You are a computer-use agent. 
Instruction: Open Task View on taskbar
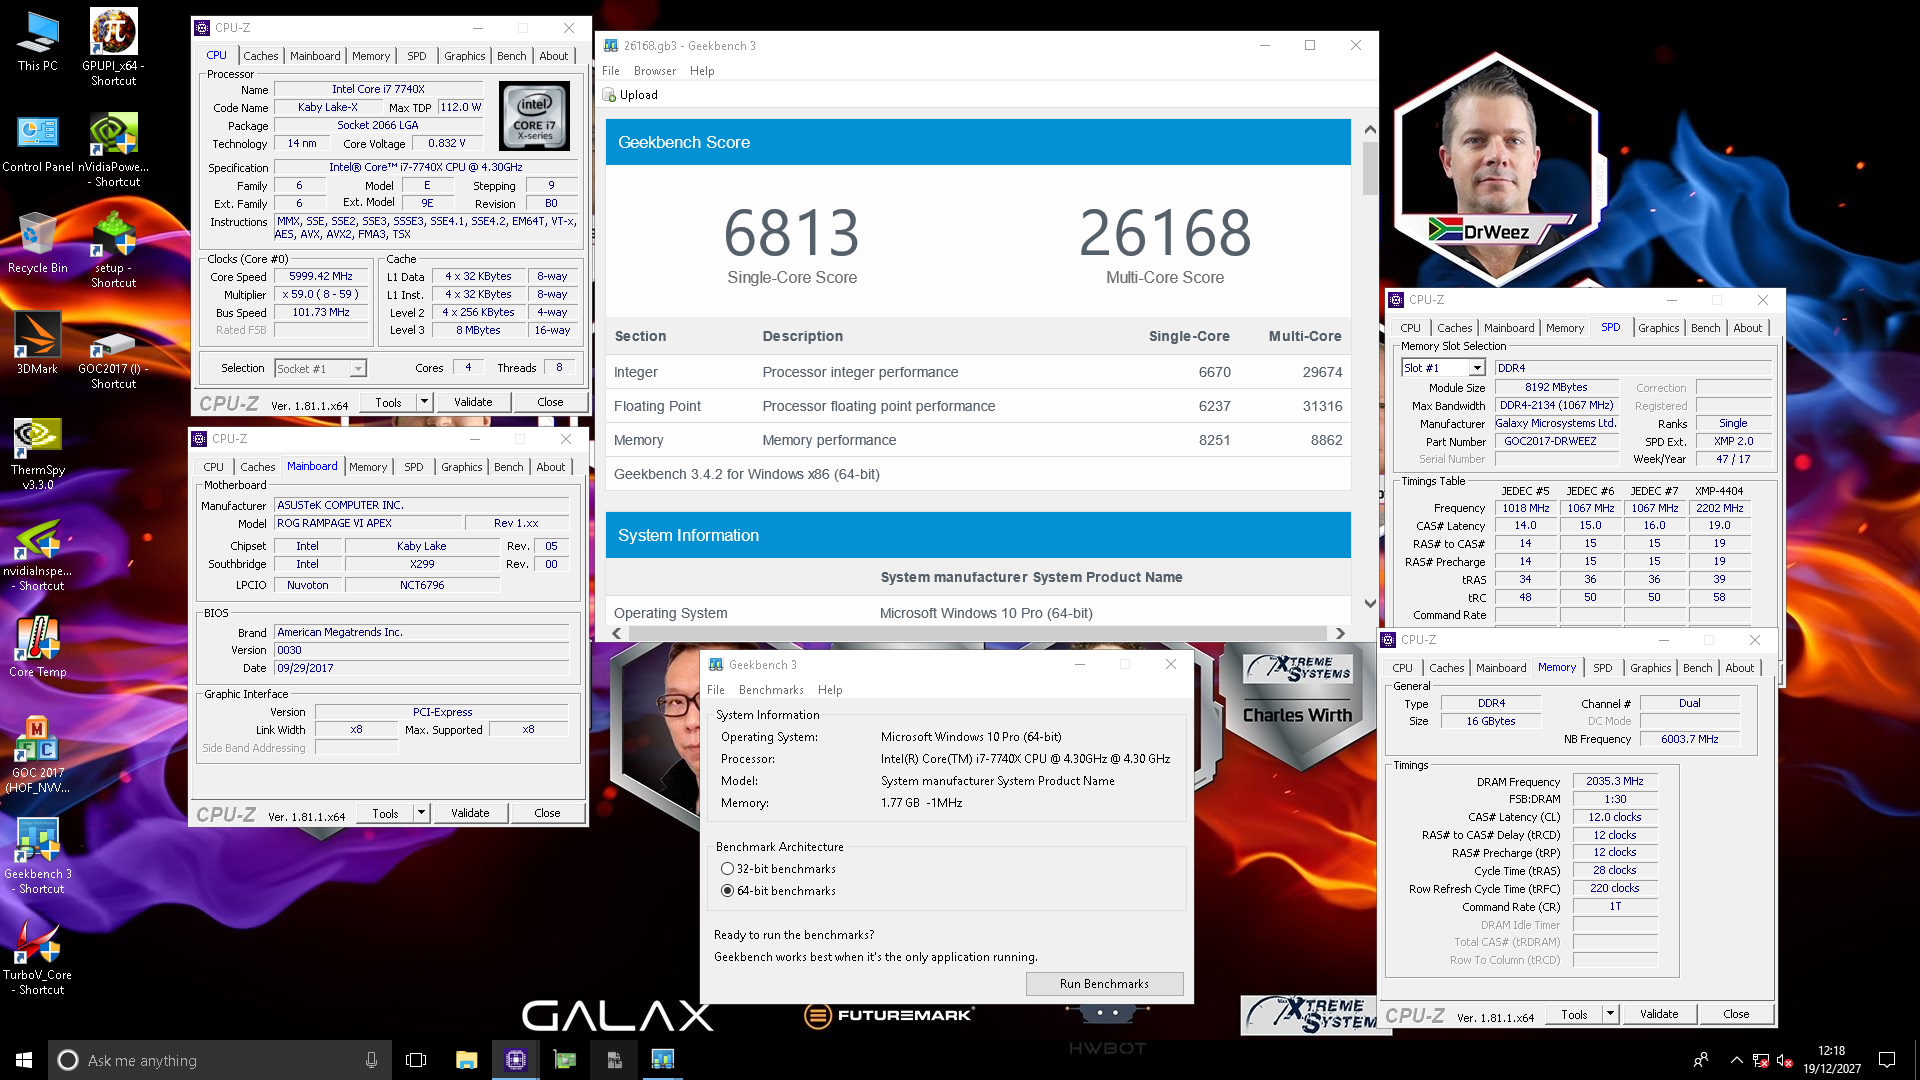416,1060
